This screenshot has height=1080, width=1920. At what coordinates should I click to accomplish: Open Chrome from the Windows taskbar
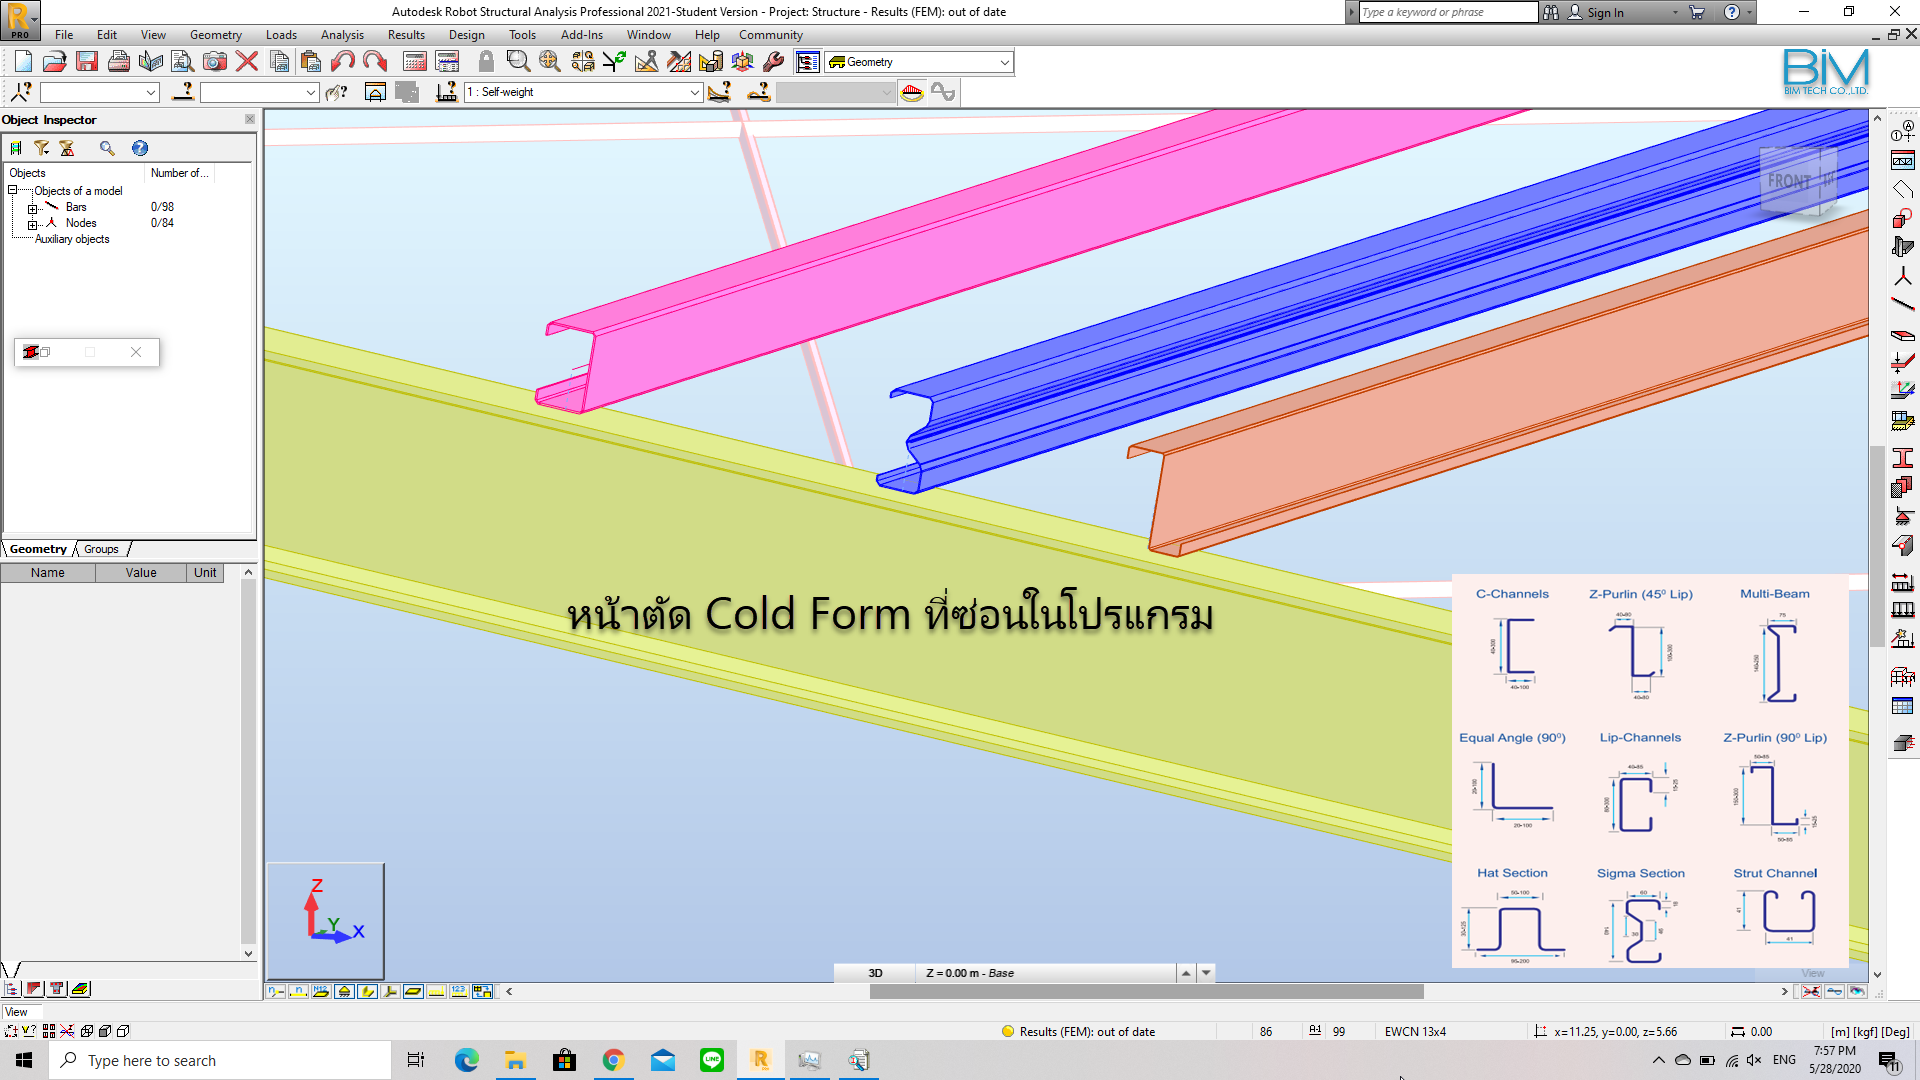613,1060
